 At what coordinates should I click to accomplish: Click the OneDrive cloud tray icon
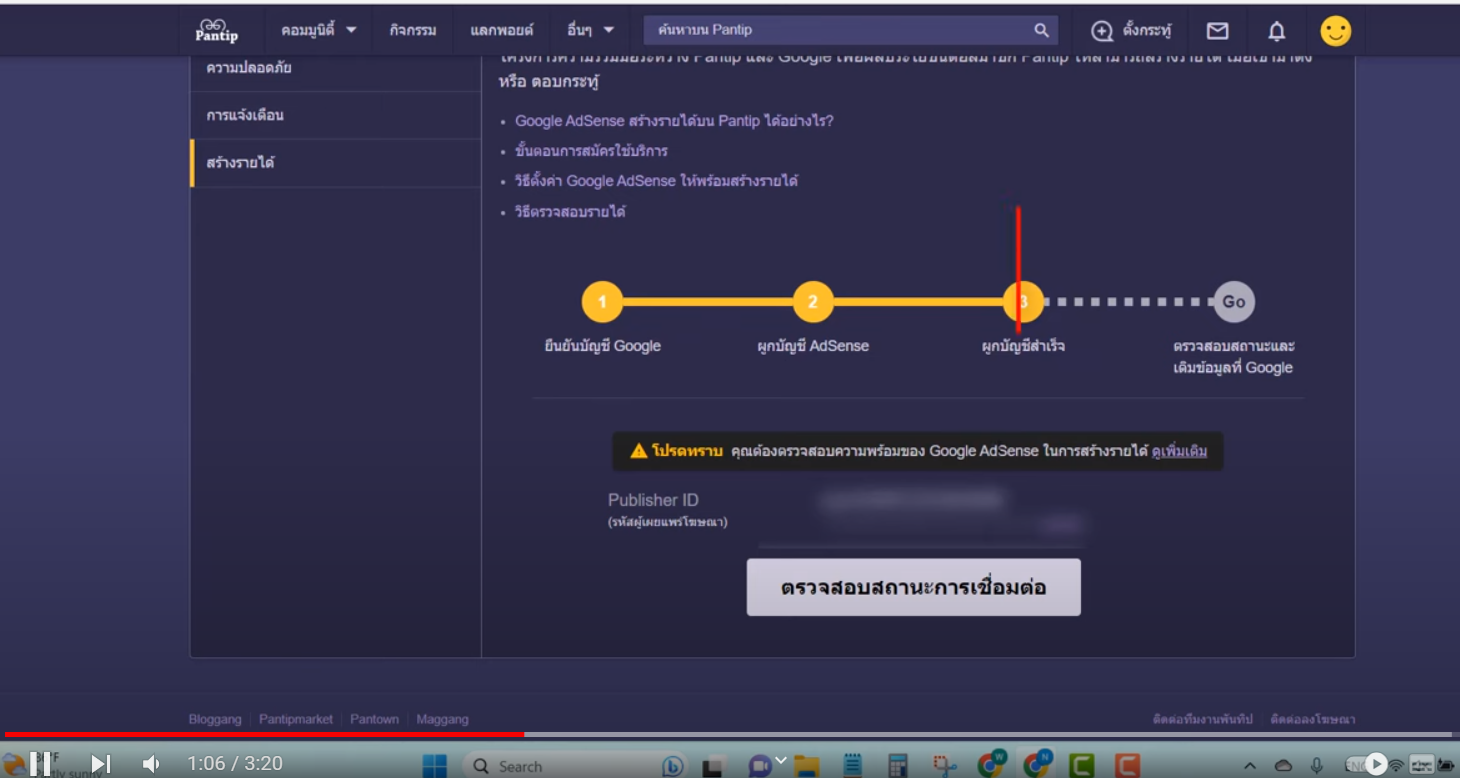tap(1284, 766)
